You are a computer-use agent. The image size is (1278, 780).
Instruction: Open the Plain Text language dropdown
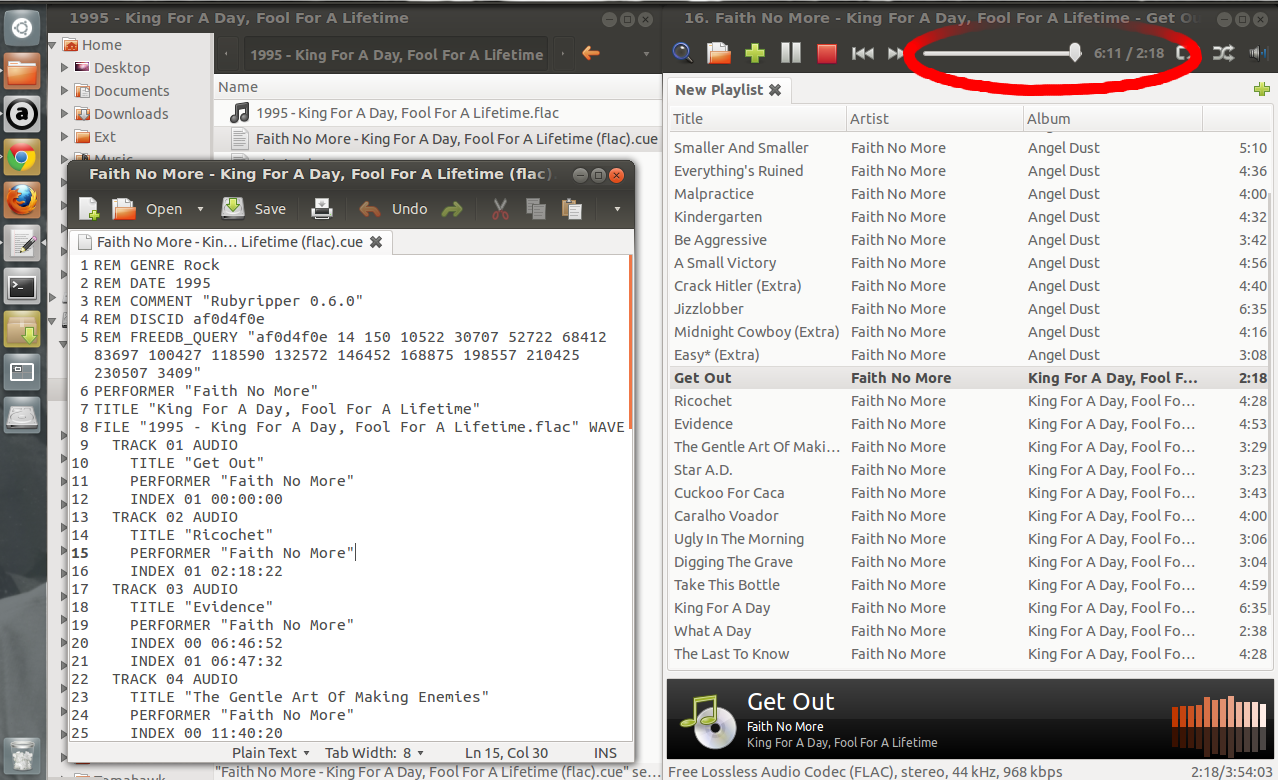pyautogui.click(x=270, y=752)
